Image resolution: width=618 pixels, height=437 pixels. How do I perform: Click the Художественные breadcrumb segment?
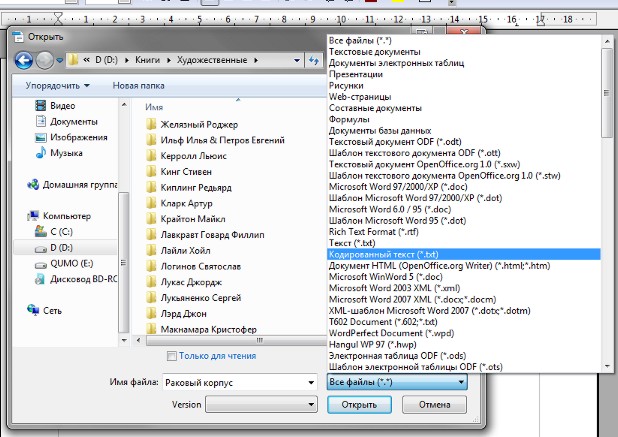(x=212, y=60)
